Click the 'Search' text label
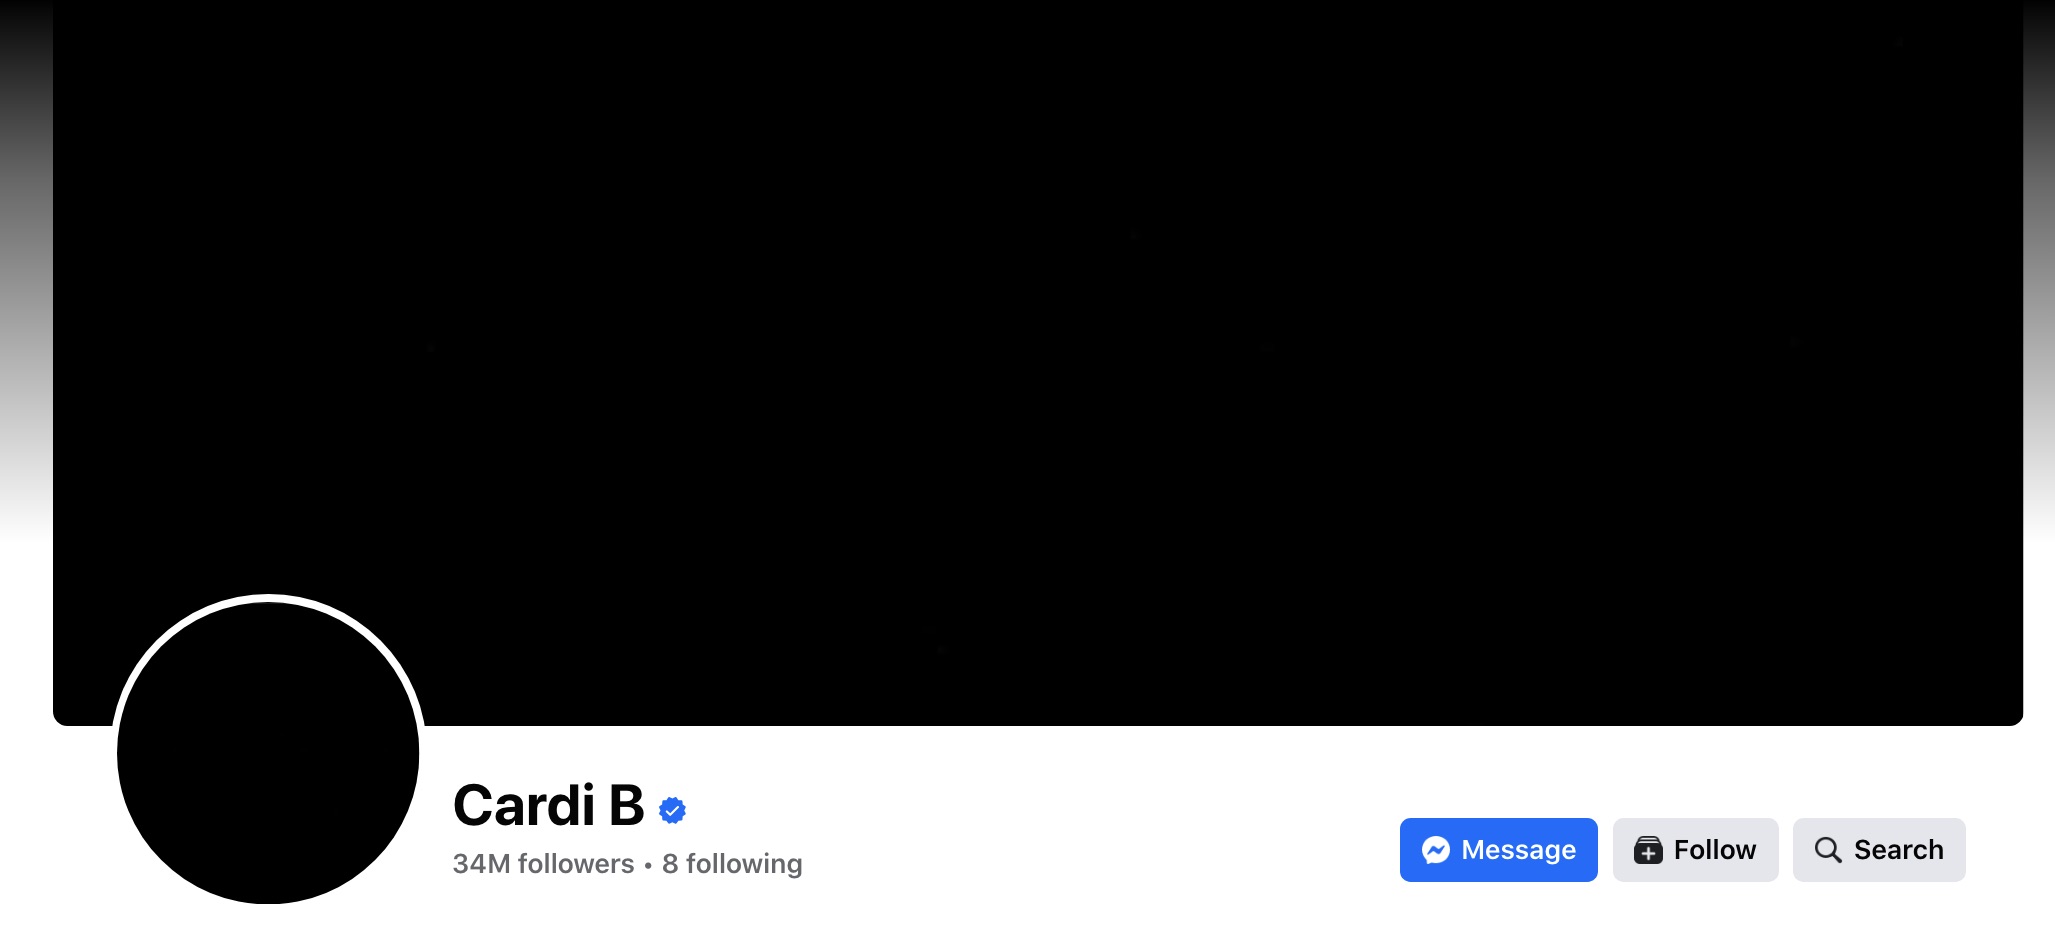Screen dimensions: 2055x940 [1898, 850]
